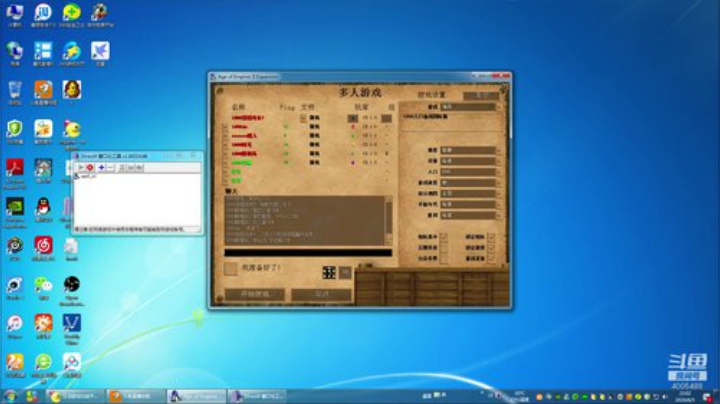Open 游戏 game type dropdown at top
Image resolution: width=720 pixels, height=404 pixels.
(x=470, y=107)
